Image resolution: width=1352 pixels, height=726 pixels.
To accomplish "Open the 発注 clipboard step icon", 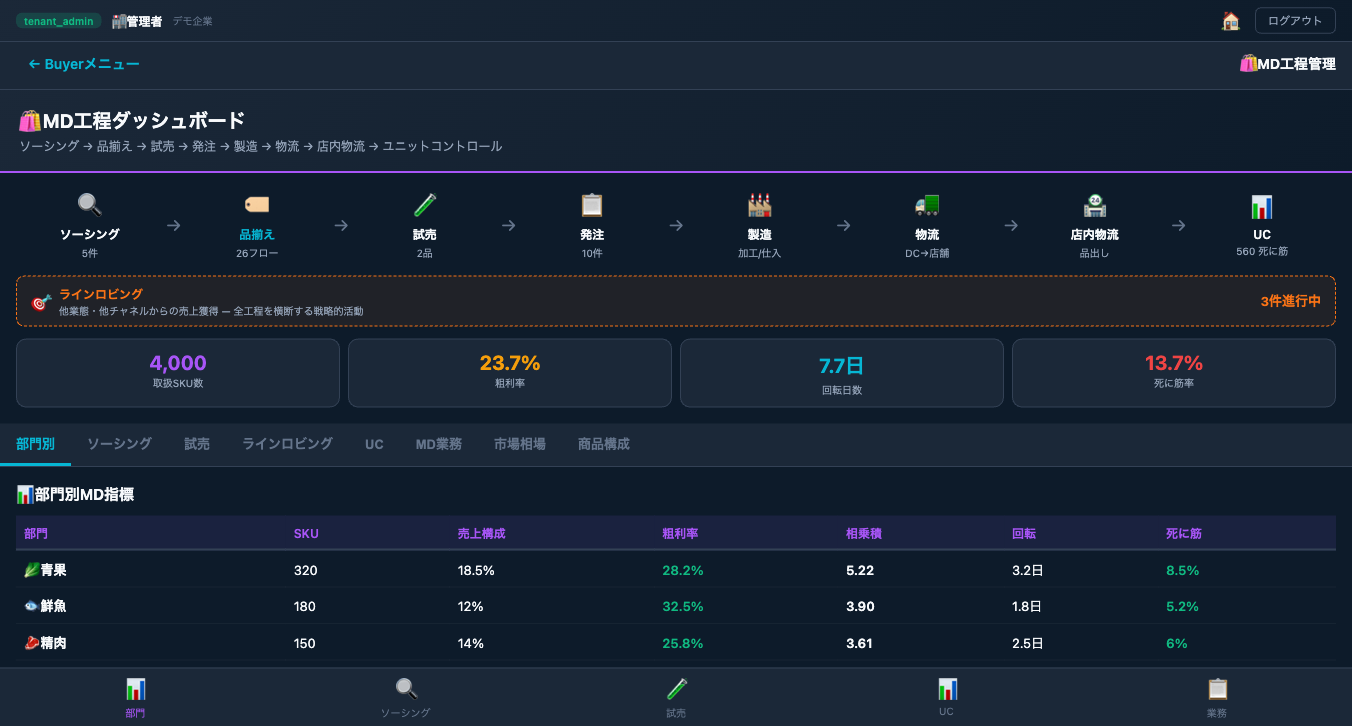I will point(591,205).
